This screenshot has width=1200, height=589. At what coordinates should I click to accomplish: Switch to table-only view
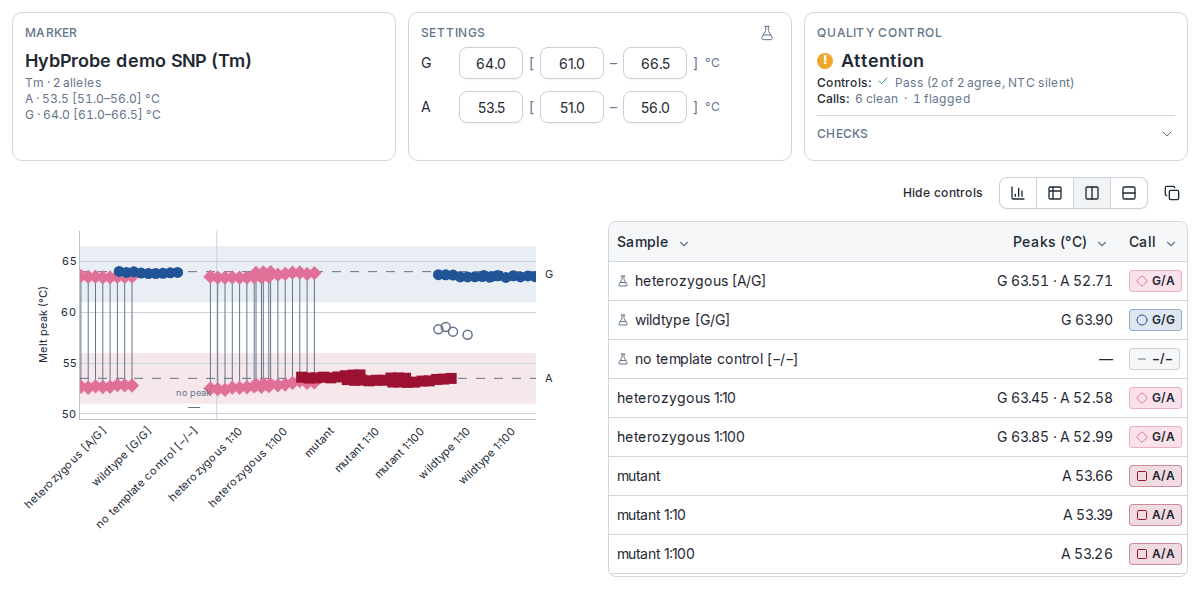click(1055, 193)
